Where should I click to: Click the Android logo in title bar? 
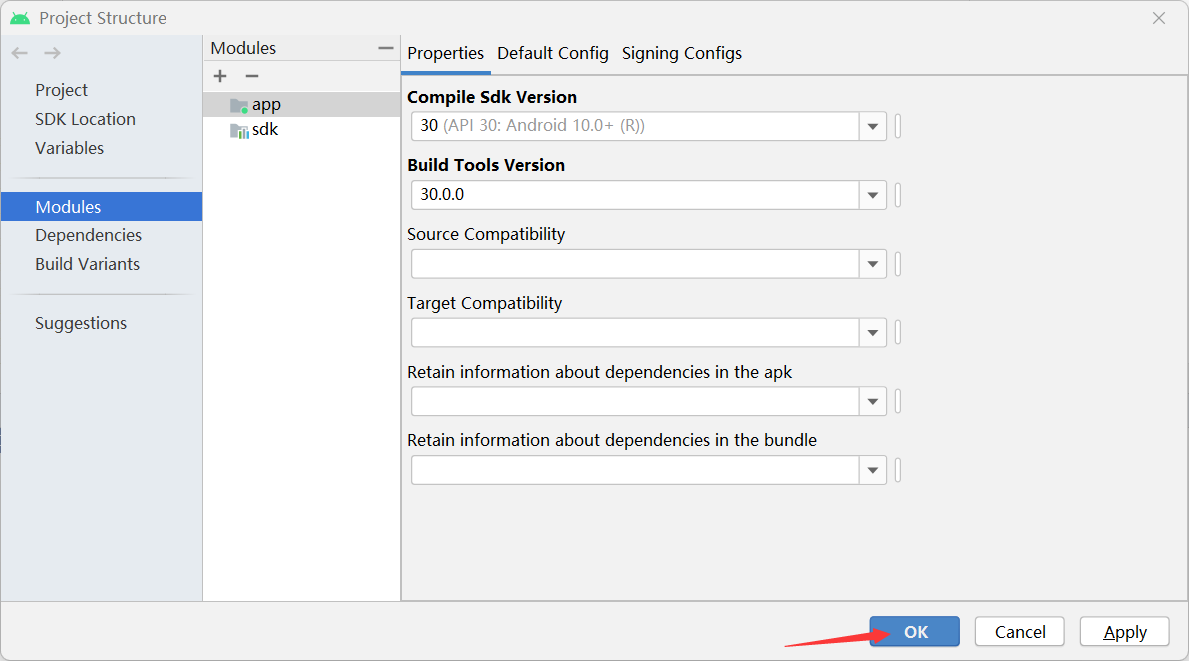(20, 18)
